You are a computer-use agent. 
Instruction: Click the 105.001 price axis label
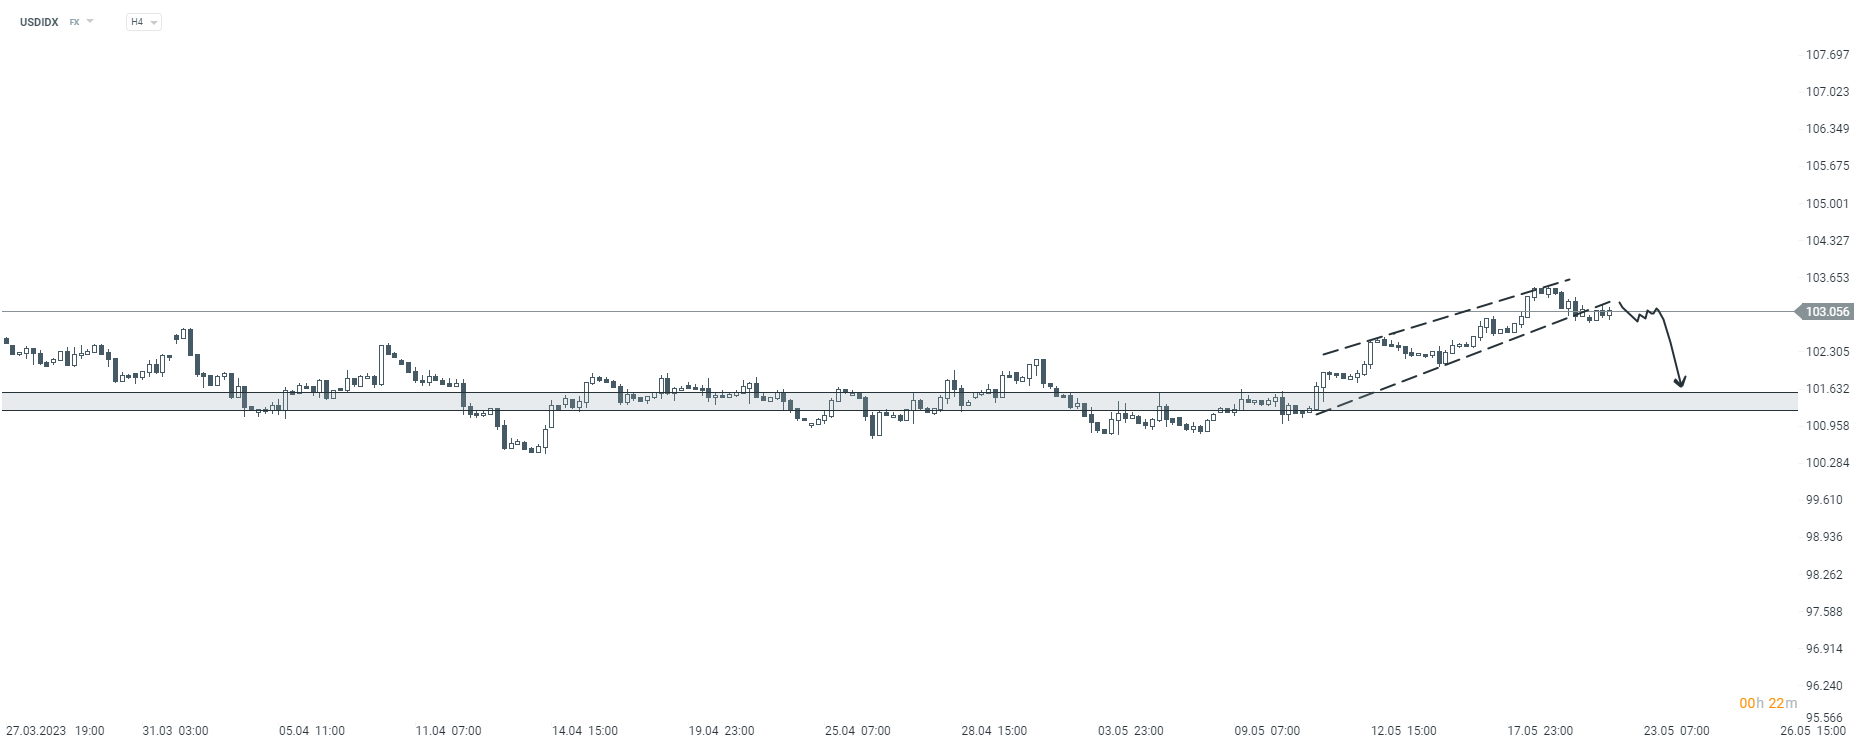click(1827, 204)
